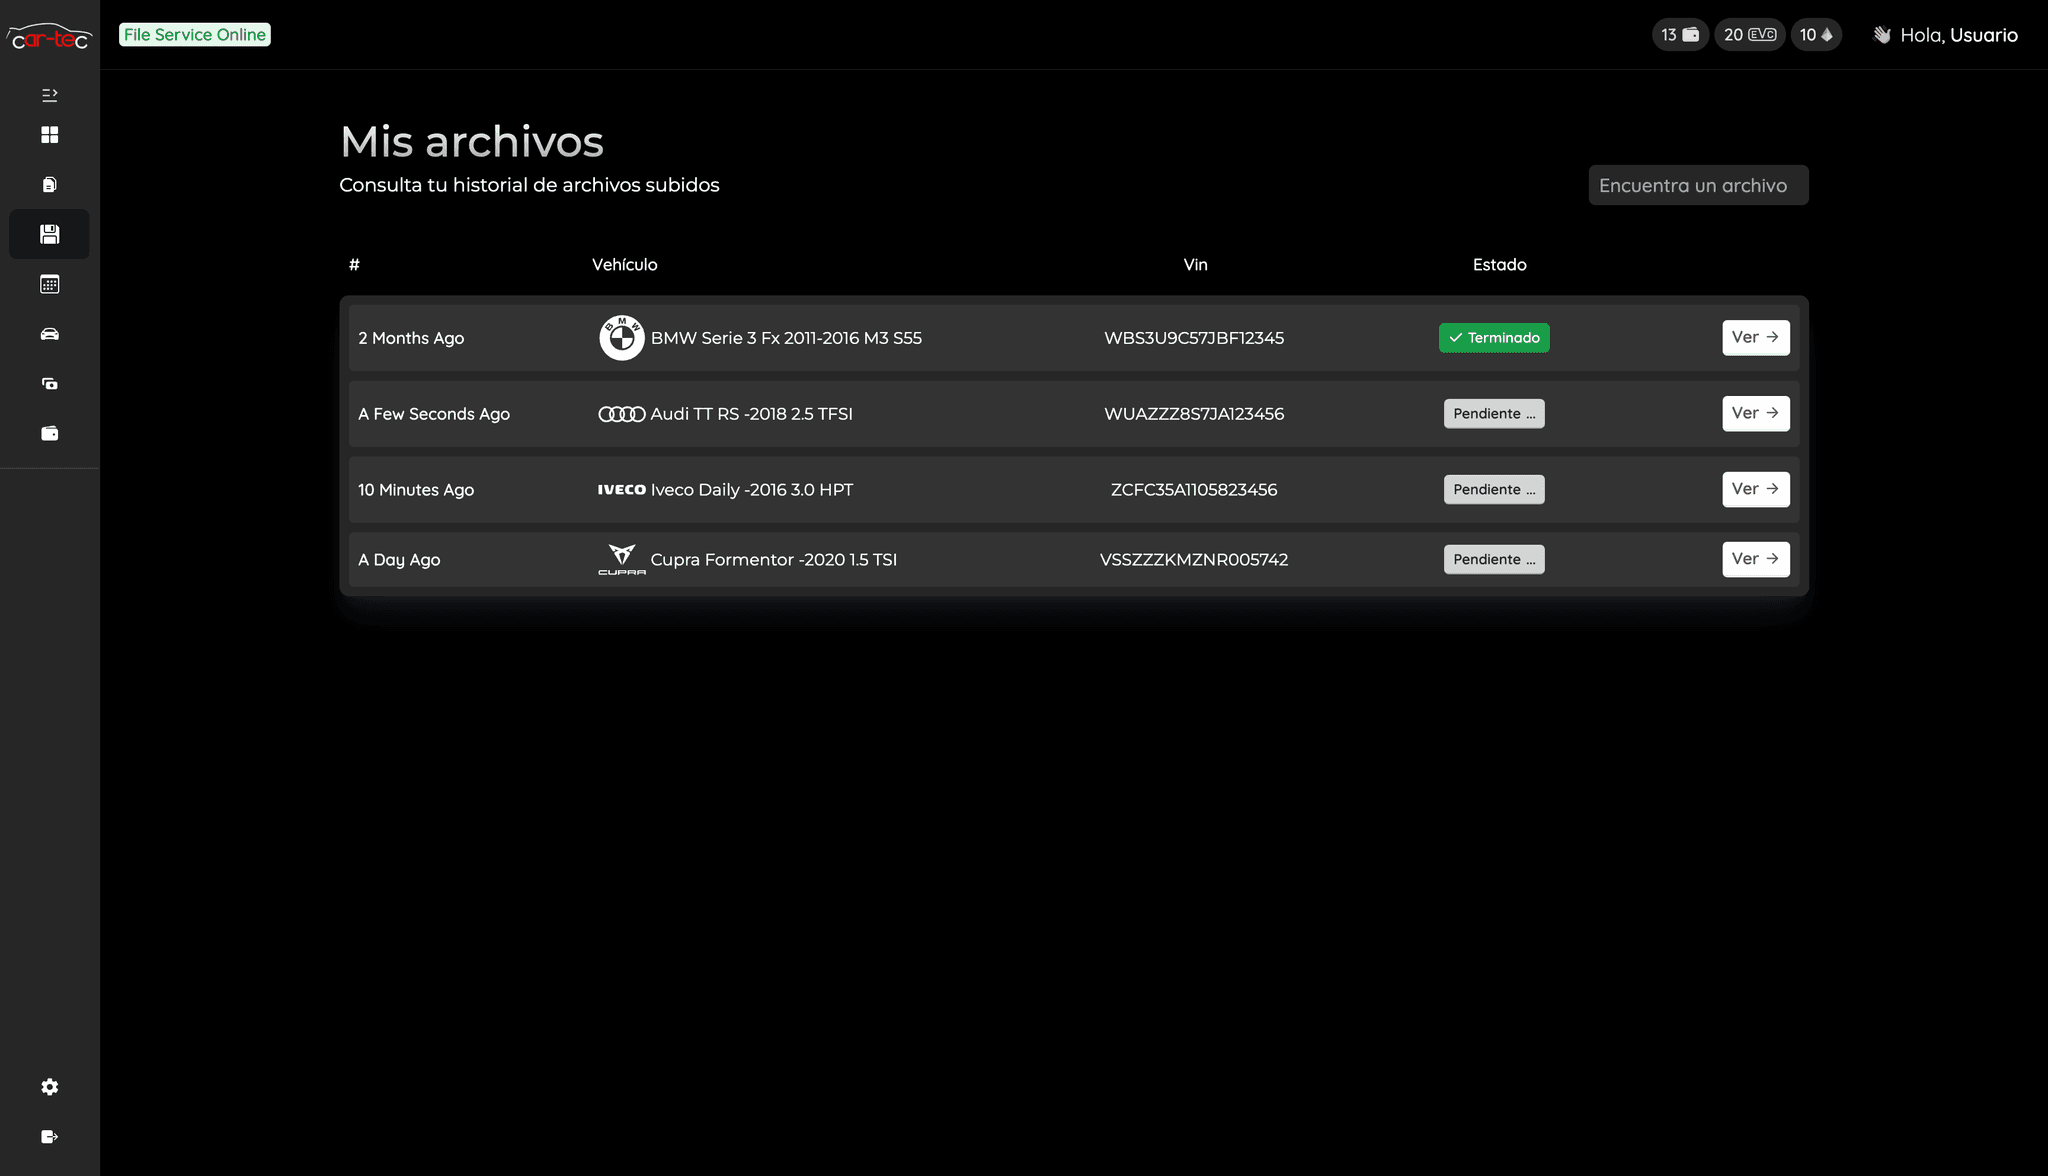Open settings gear icon at sidebar bottom
The height and width of the screenshot is (1176, 2048).
pos(49,1087)
